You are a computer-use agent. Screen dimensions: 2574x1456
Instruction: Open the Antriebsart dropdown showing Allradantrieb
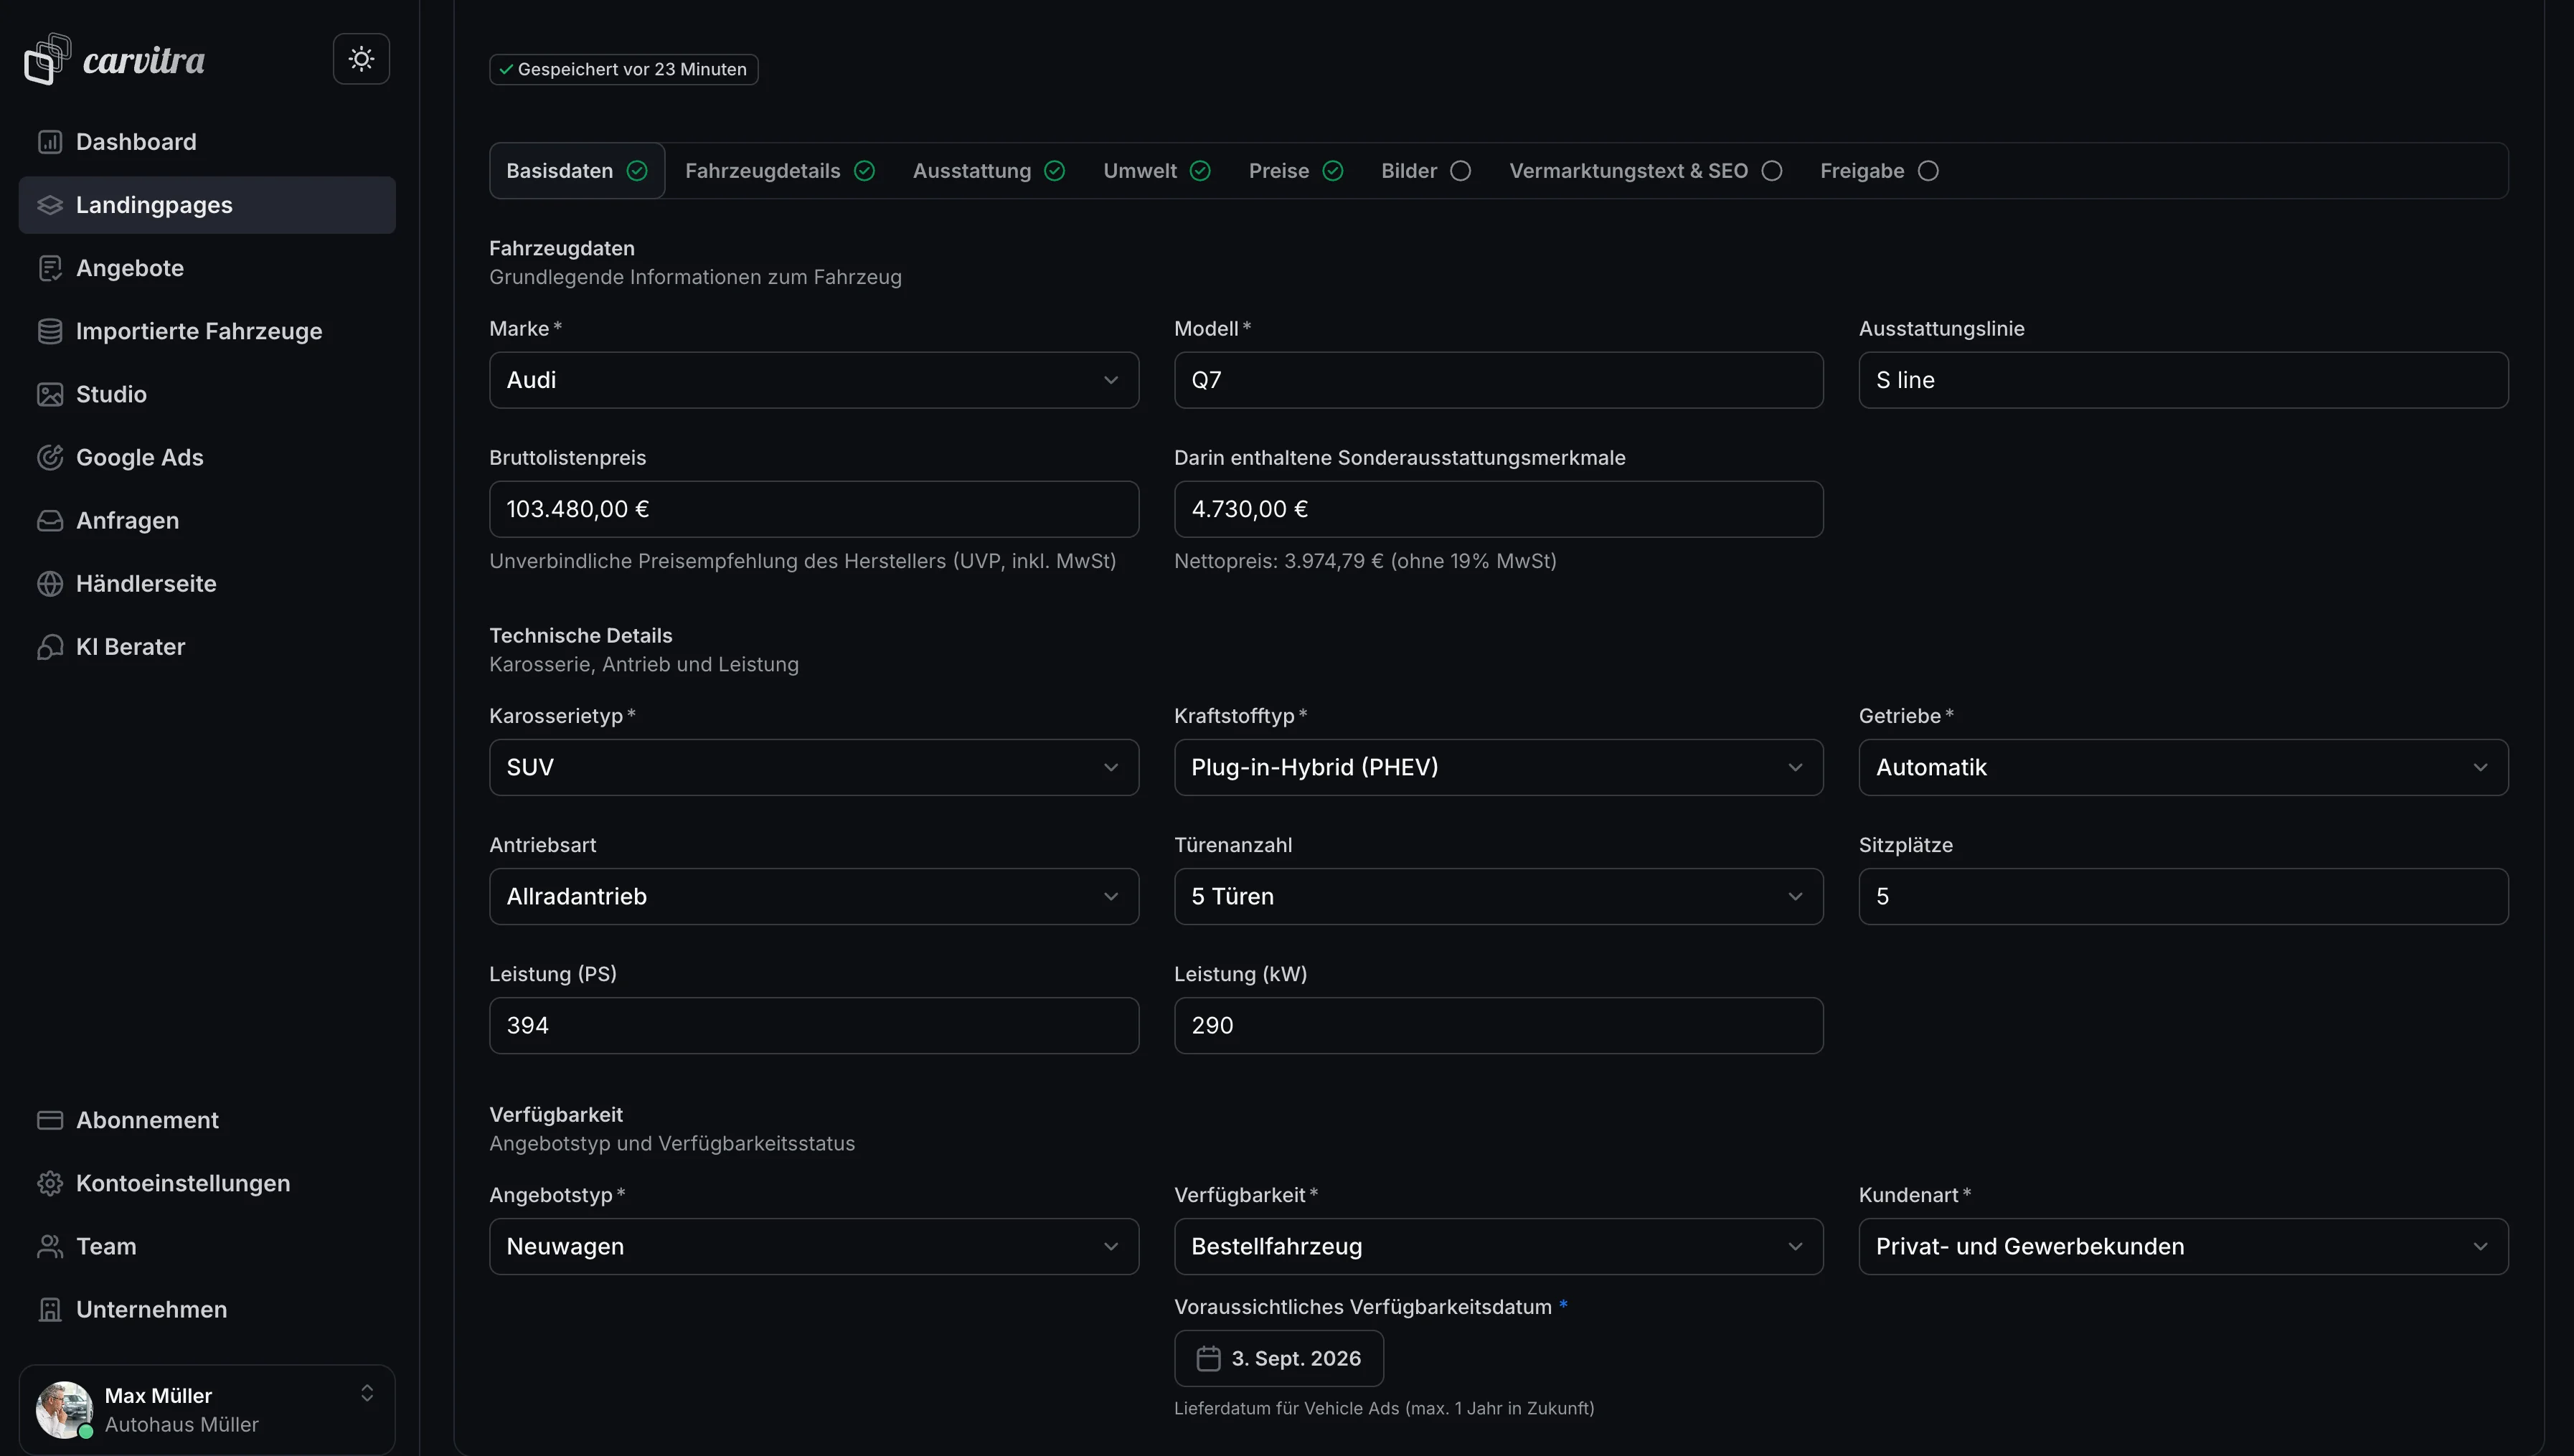814,896
